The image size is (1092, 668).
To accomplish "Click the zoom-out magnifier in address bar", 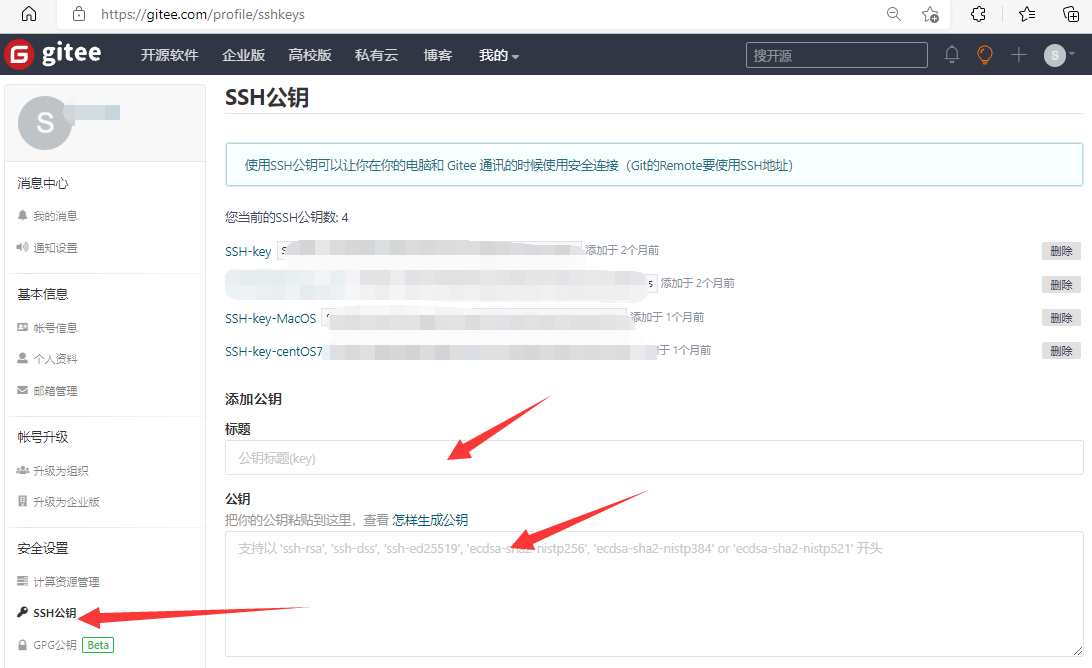I will point(893,15).
